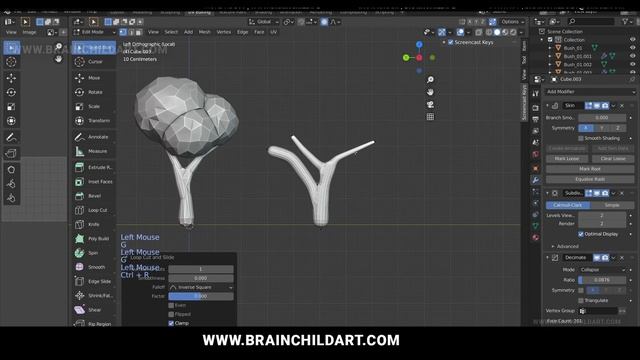The width and height of the screenshot is (640, 360).
Task: Expand the Bush_01.001 tree item
Action: pyautogui.click(x=550, y=56)
